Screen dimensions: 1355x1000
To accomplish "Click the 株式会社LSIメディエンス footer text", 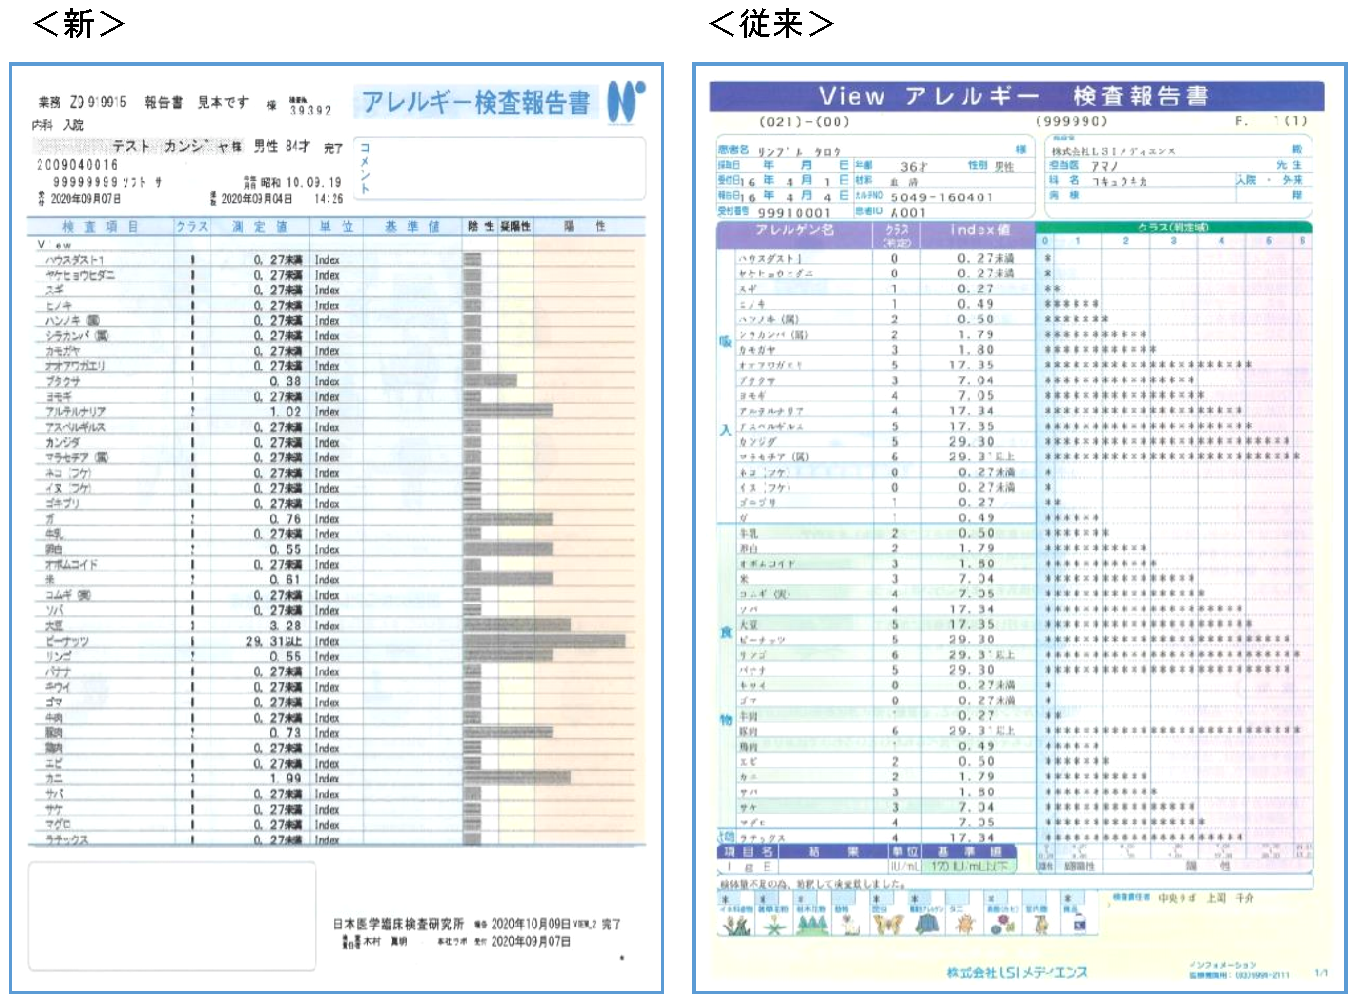I will pyautogui.click(x=1017, y=972).
